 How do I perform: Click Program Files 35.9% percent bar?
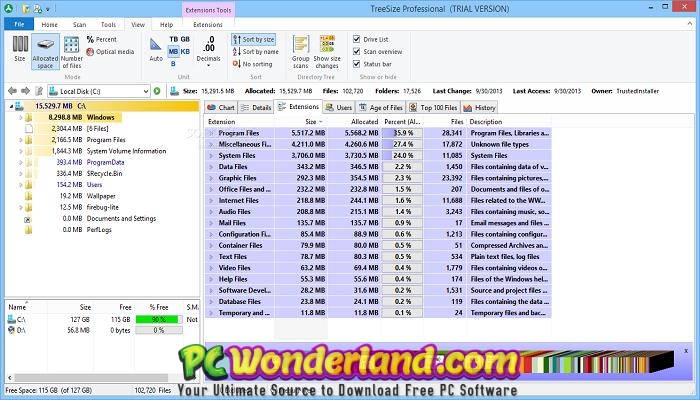[402, 133]
